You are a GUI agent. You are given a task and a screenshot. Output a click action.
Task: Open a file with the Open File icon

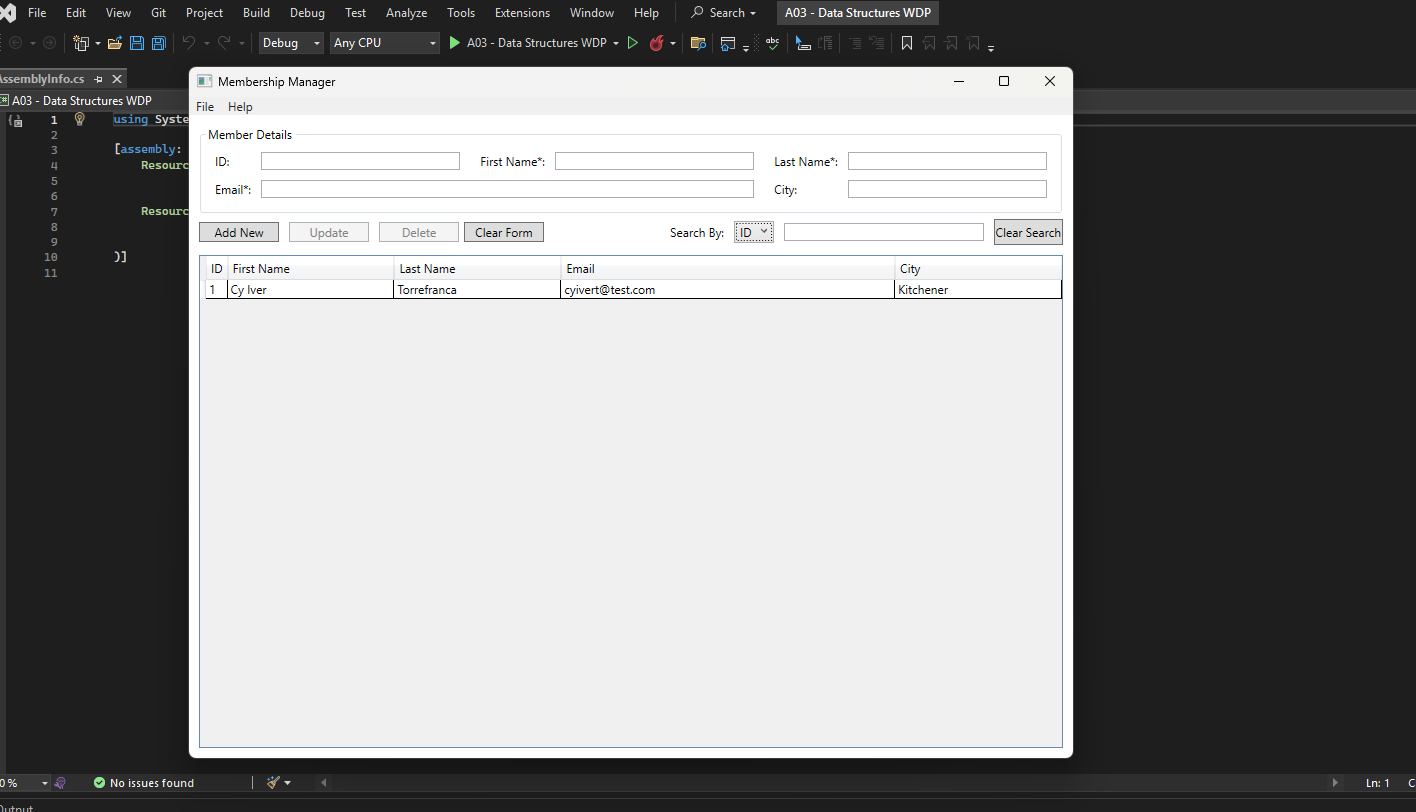[114, 43]
